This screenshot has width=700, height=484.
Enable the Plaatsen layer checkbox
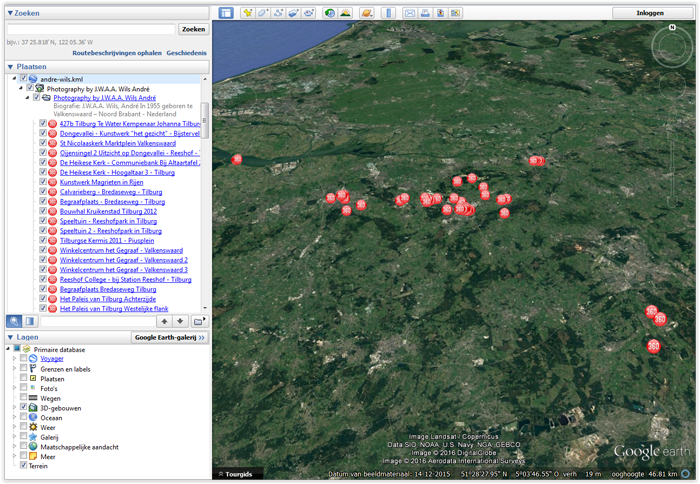click(24, 378)
